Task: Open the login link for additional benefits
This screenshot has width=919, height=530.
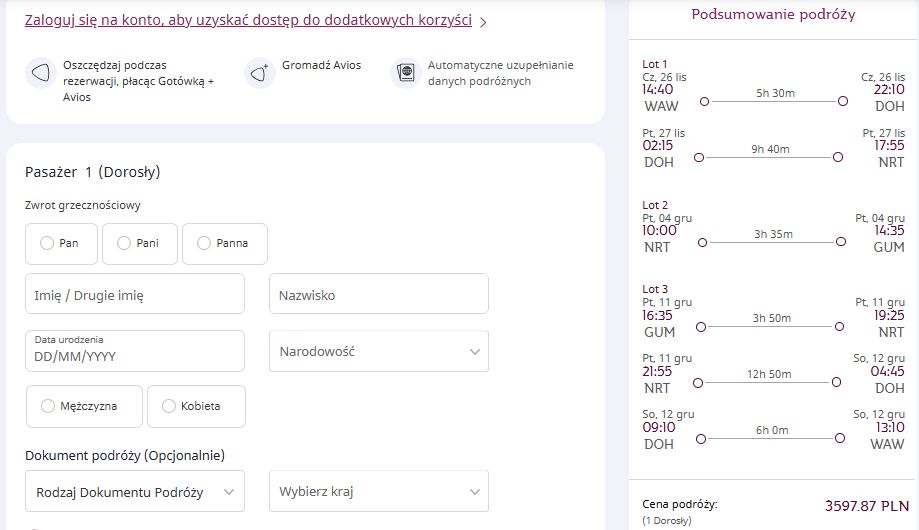Action: pyautogui.click(x=248, y=21)
